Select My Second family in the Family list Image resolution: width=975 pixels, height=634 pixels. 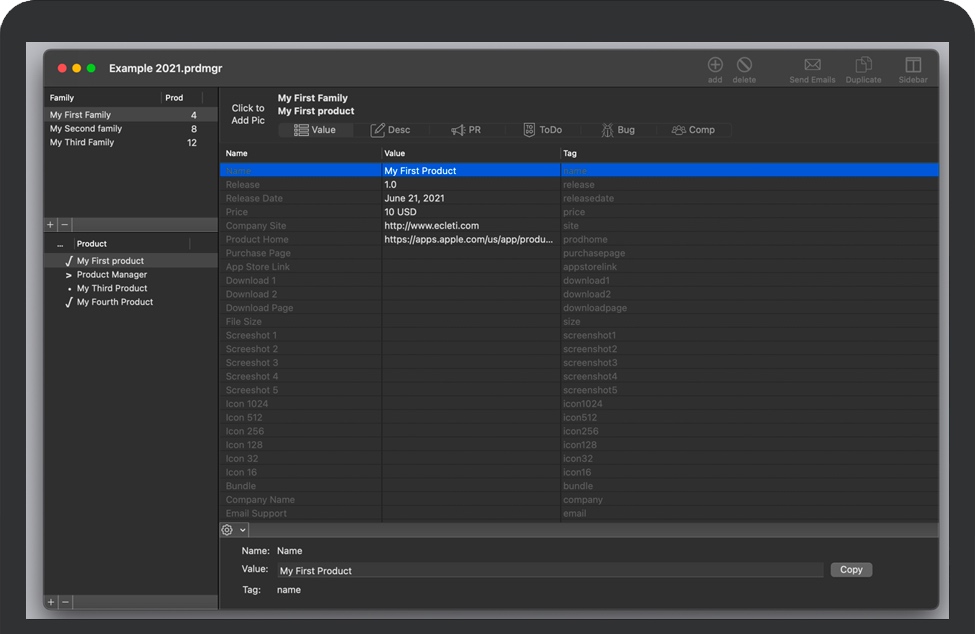point(85,128)
